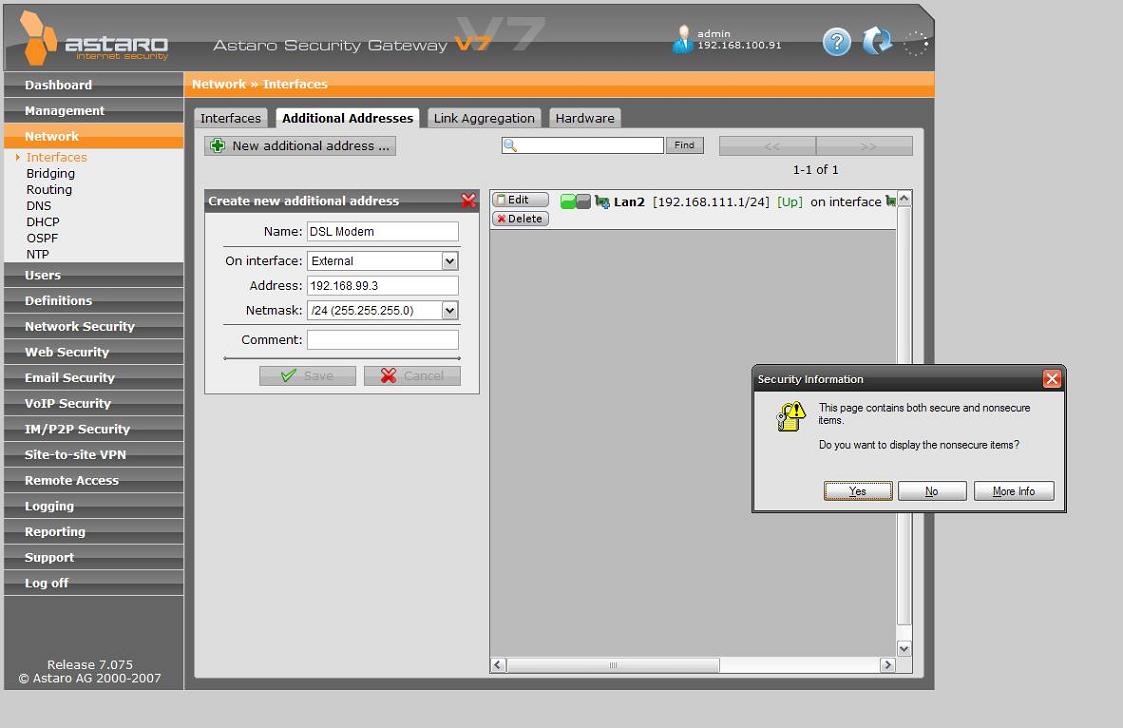The image size is (1123, 728).
Task: Open the Logging menu
Action: pyautogui.click(x=94, y=506)
